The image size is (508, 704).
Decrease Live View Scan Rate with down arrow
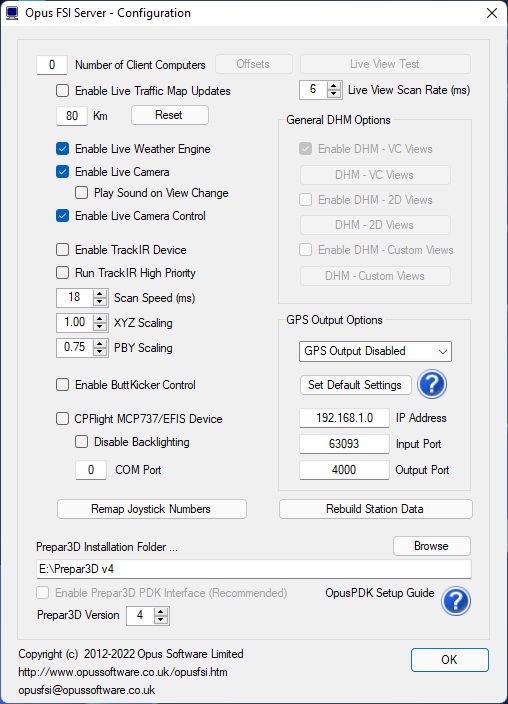333,94
